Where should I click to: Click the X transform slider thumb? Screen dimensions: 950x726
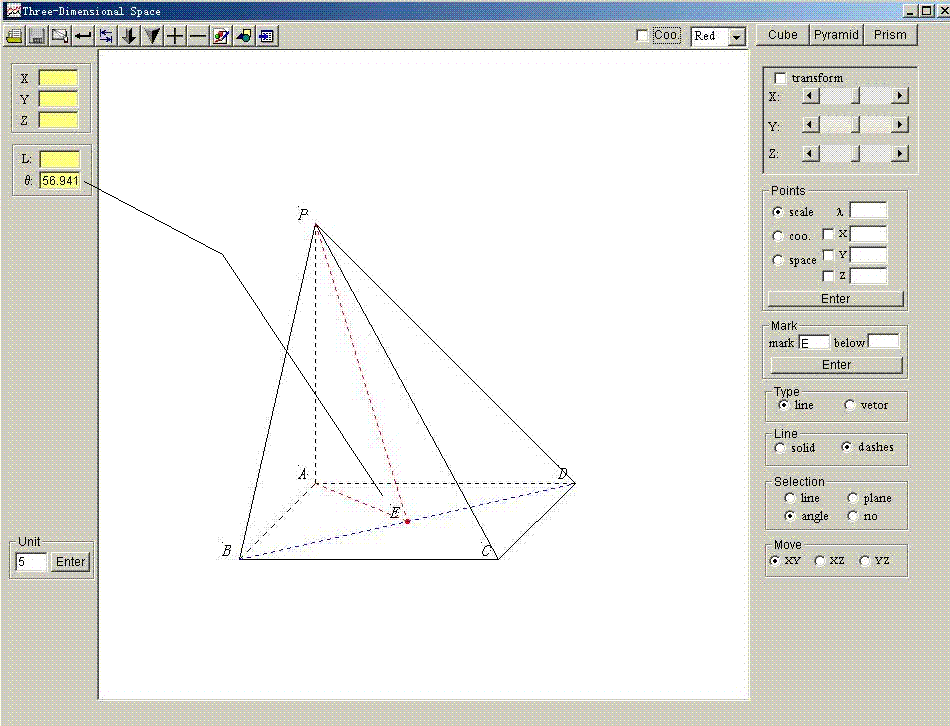tap(855, 96)
